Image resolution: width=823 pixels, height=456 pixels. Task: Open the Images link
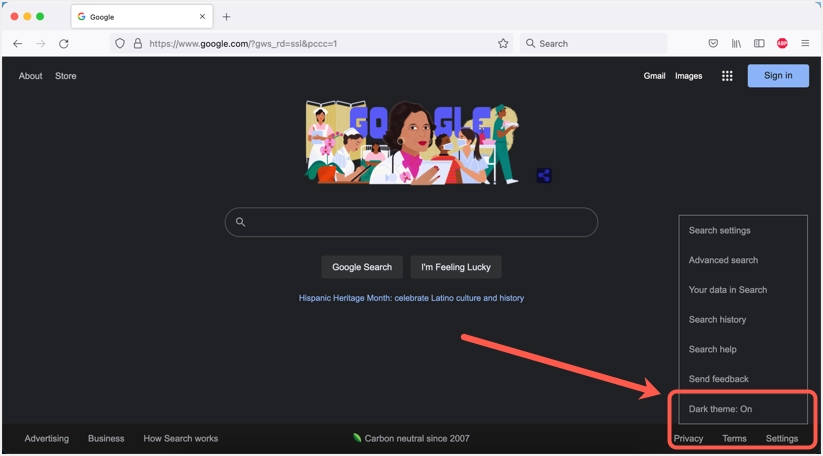(688, 76)
